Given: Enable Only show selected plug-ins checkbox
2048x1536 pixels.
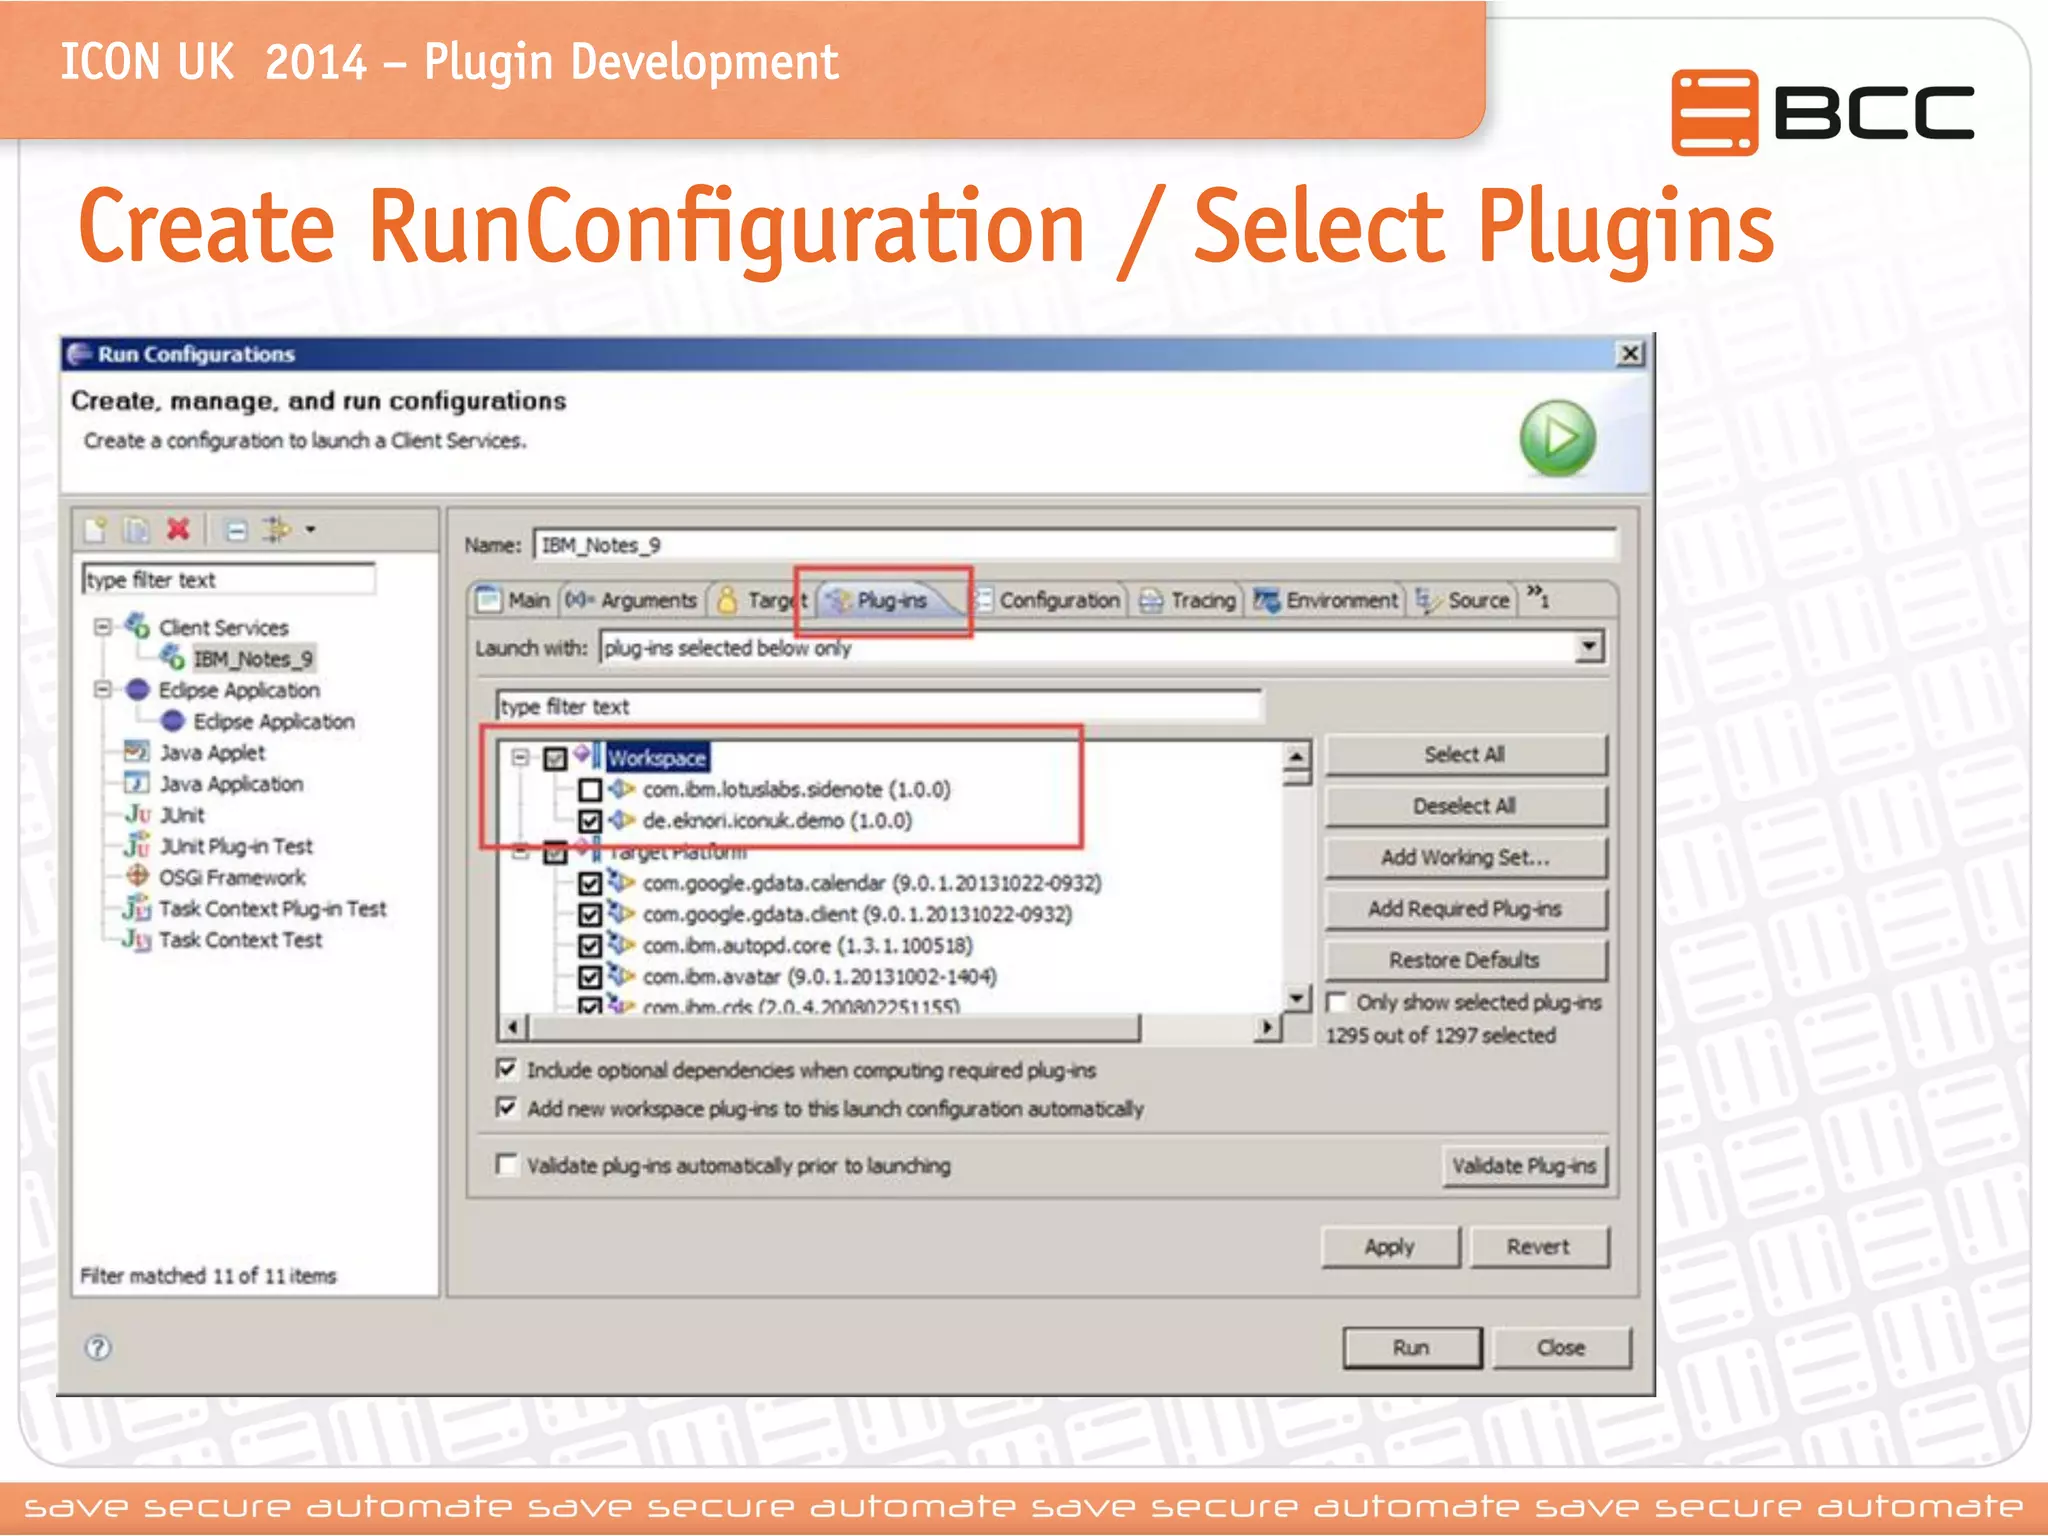Looking at the screenshot, I should click(x=1337, y=1002).
